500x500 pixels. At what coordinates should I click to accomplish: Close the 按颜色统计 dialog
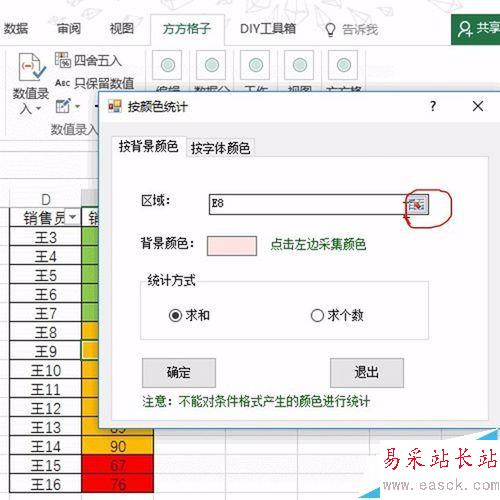pos(478,106)
